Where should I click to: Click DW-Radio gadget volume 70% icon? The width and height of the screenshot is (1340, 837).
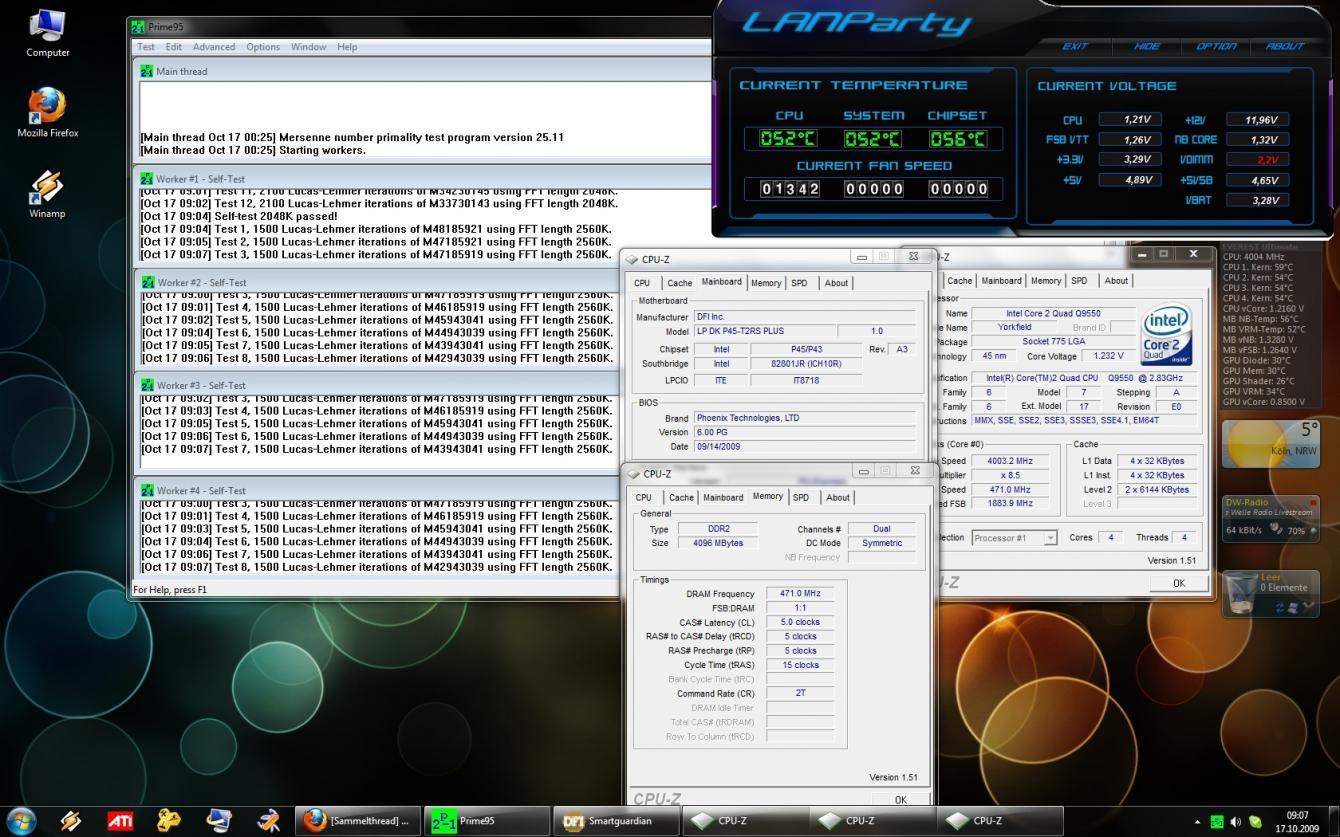[x=1277, y=530]
